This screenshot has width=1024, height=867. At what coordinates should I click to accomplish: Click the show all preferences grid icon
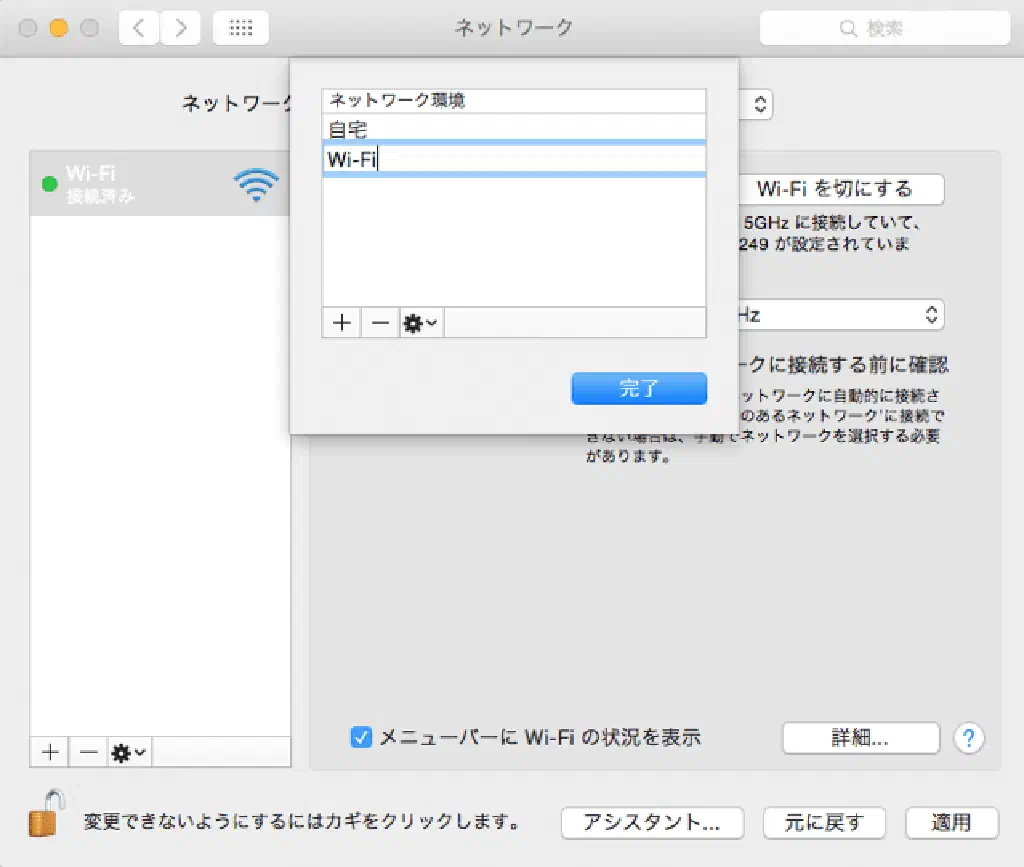coord(240,28)
